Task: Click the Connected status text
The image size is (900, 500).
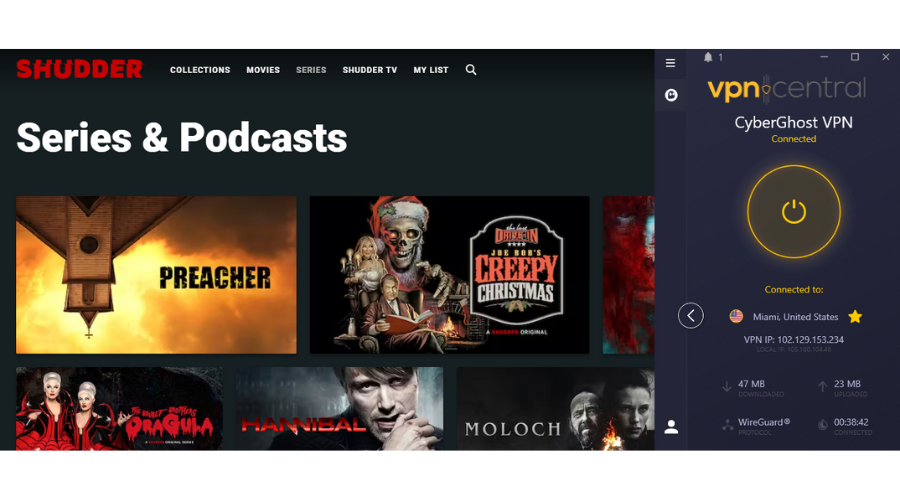Action: coord(793,139)
